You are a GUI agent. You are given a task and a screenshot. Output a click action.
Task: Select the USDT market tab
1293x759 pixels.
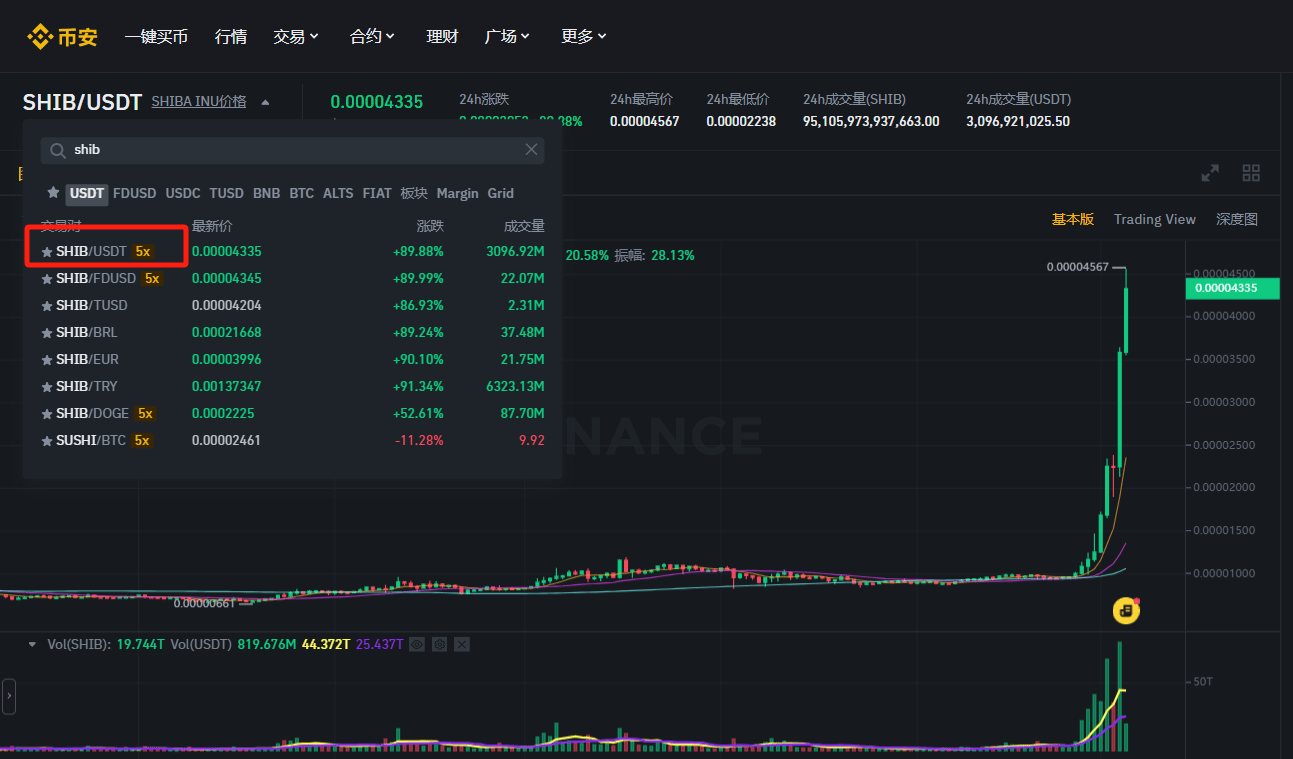[87, 193]
